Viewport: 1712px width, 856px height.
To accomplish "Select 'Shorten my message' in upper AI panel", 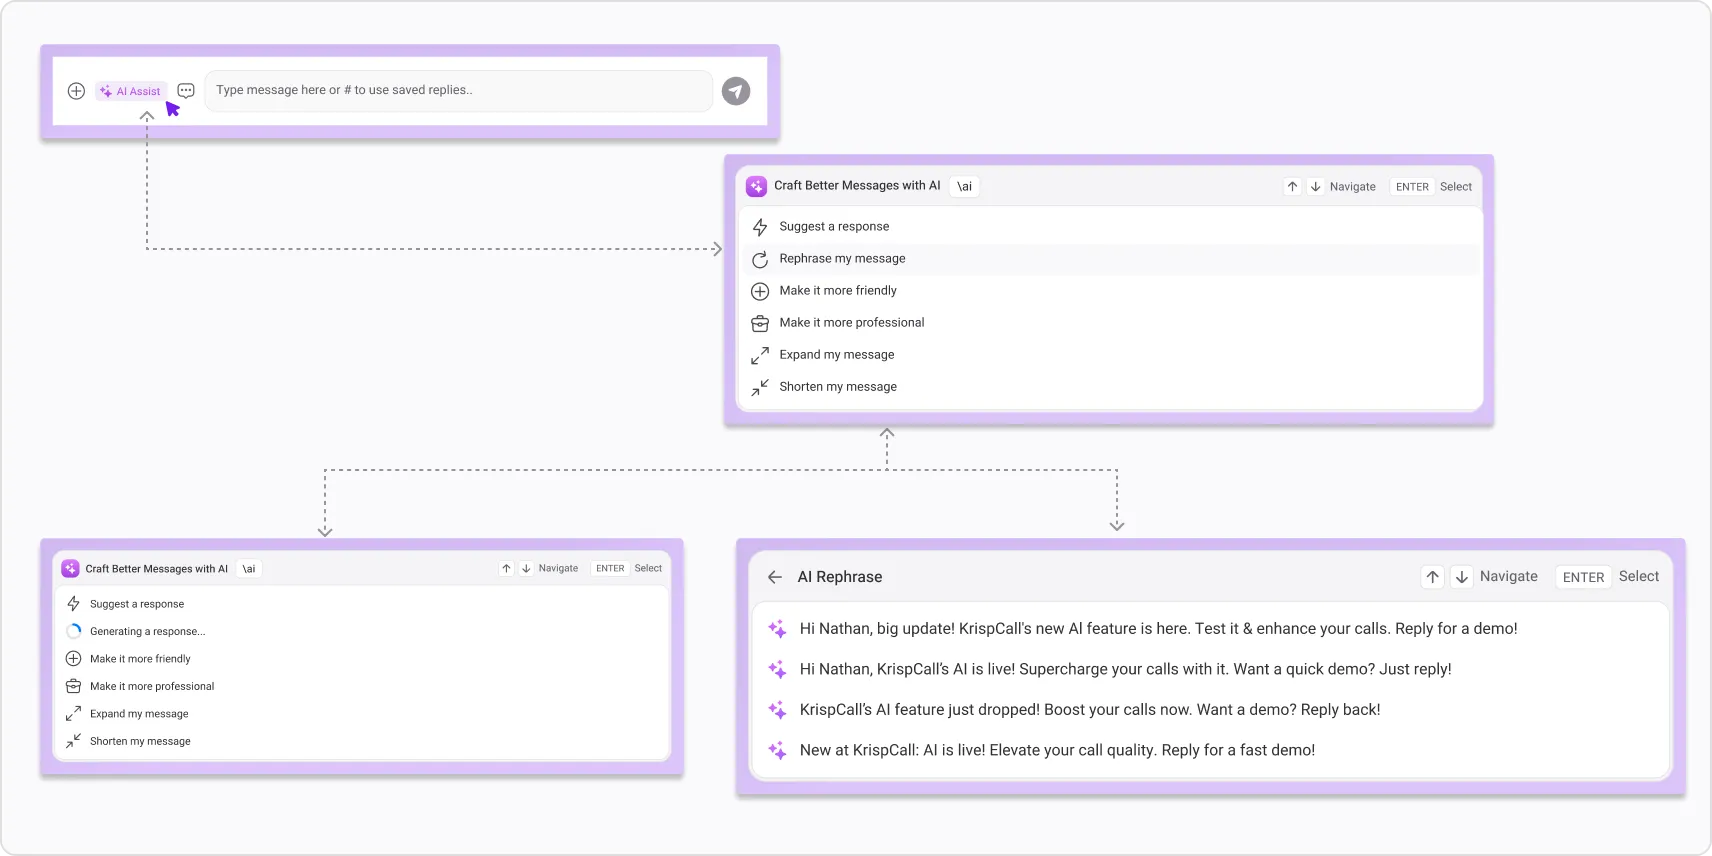I will [1110, 386].
